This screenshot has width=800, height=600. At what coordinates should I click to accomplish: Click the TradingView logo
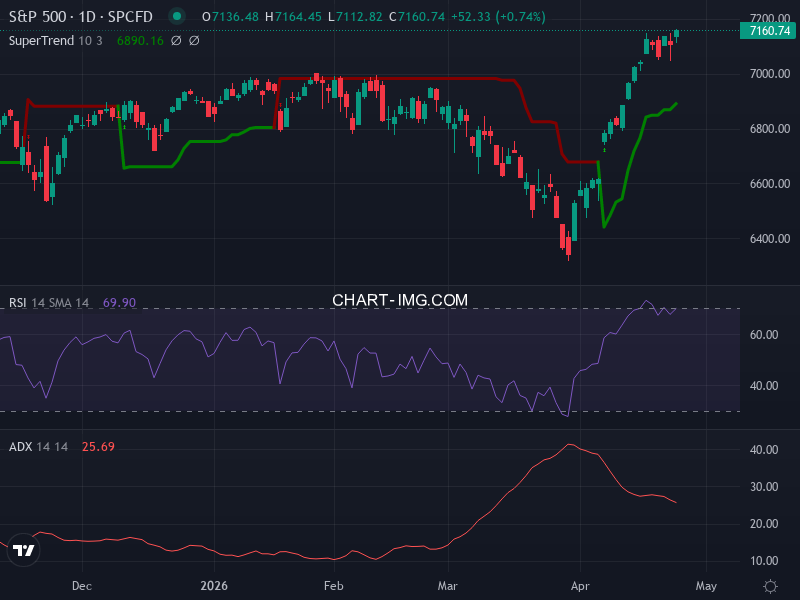pyautogui.click(x=25, y=548)
